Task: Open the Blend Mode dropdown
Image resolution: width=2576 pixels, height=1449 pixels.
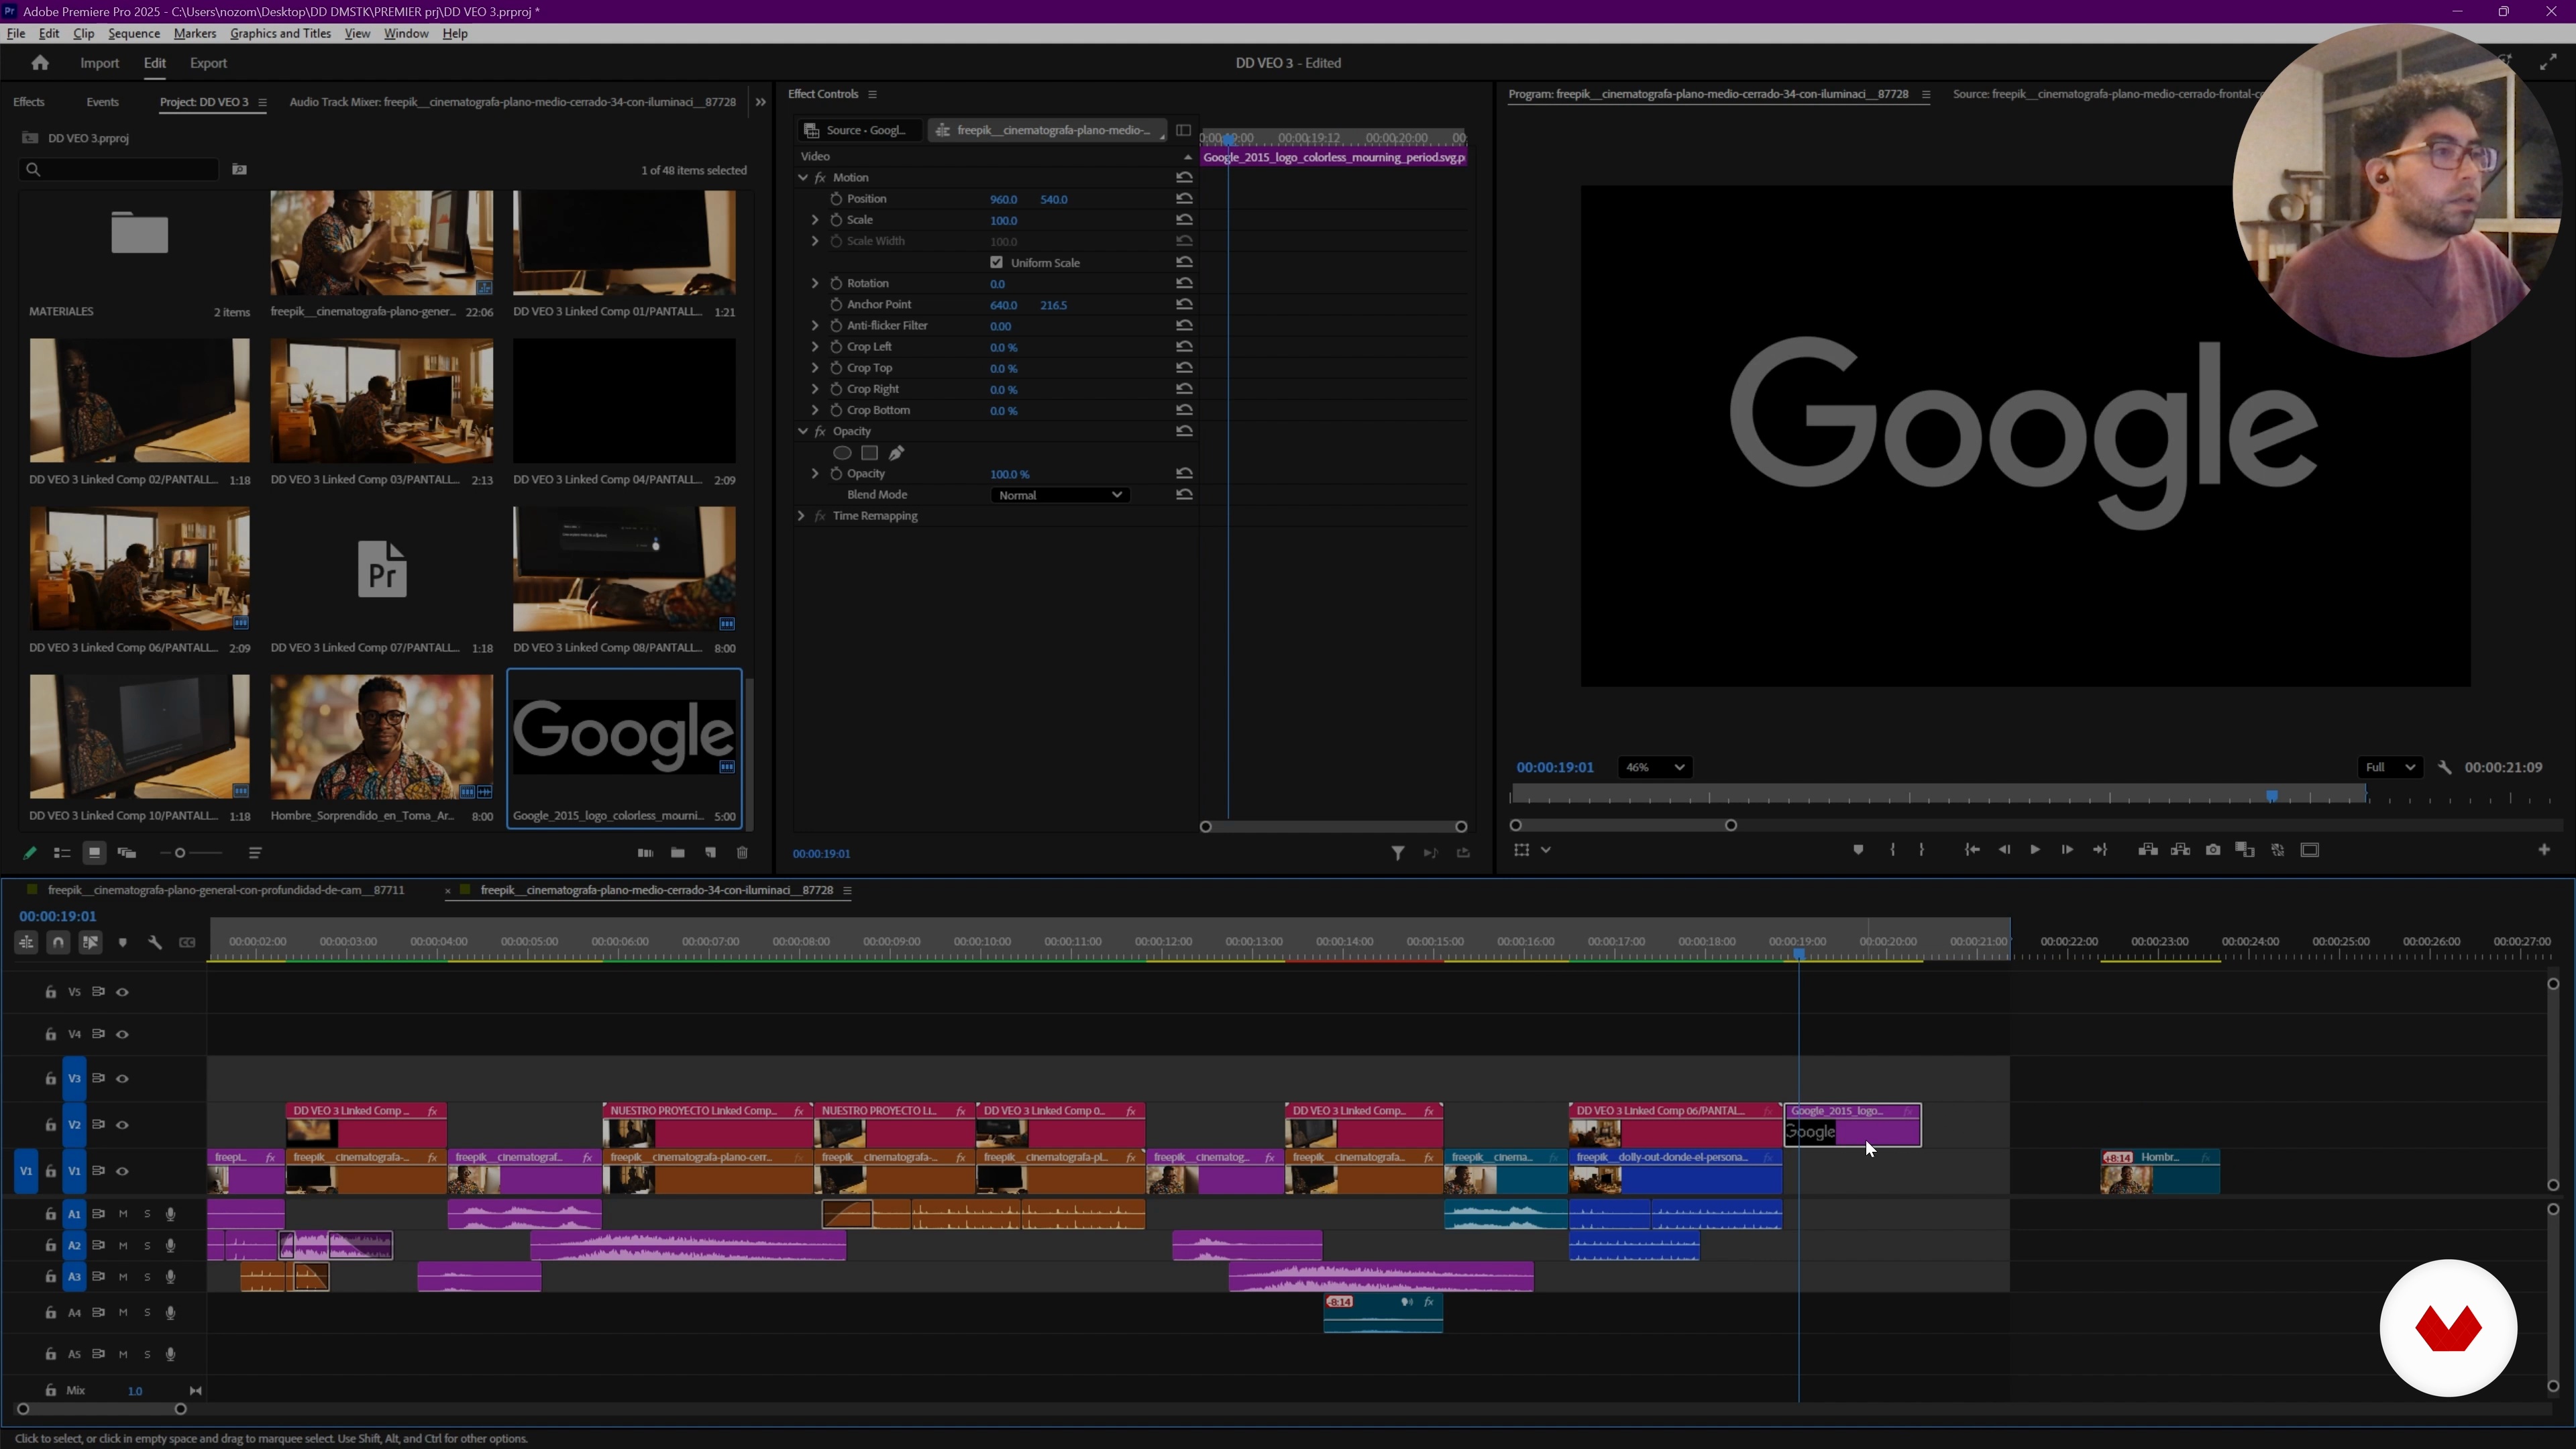Action: (1060, 495)
